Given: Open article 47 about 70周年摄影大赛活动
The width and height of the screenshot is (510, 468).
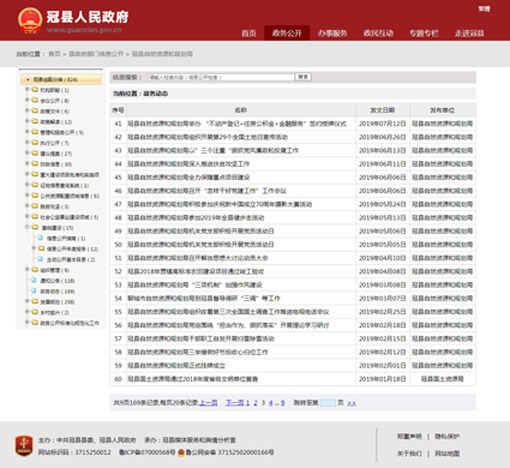Looking at the screenshot, I should (220, 204).
